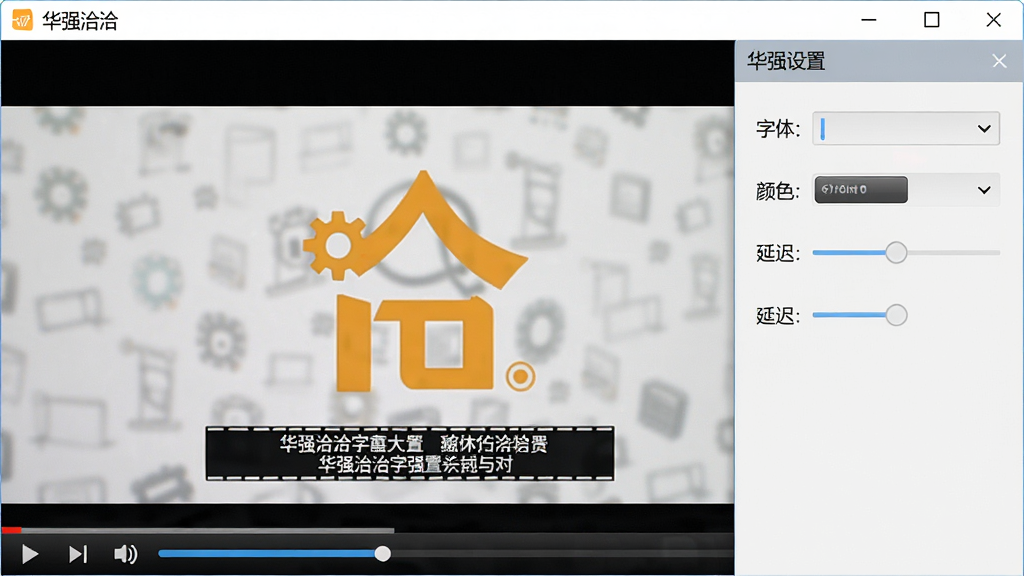Start playback with the play button
The image size is (1024, 576).
(29, 554)
